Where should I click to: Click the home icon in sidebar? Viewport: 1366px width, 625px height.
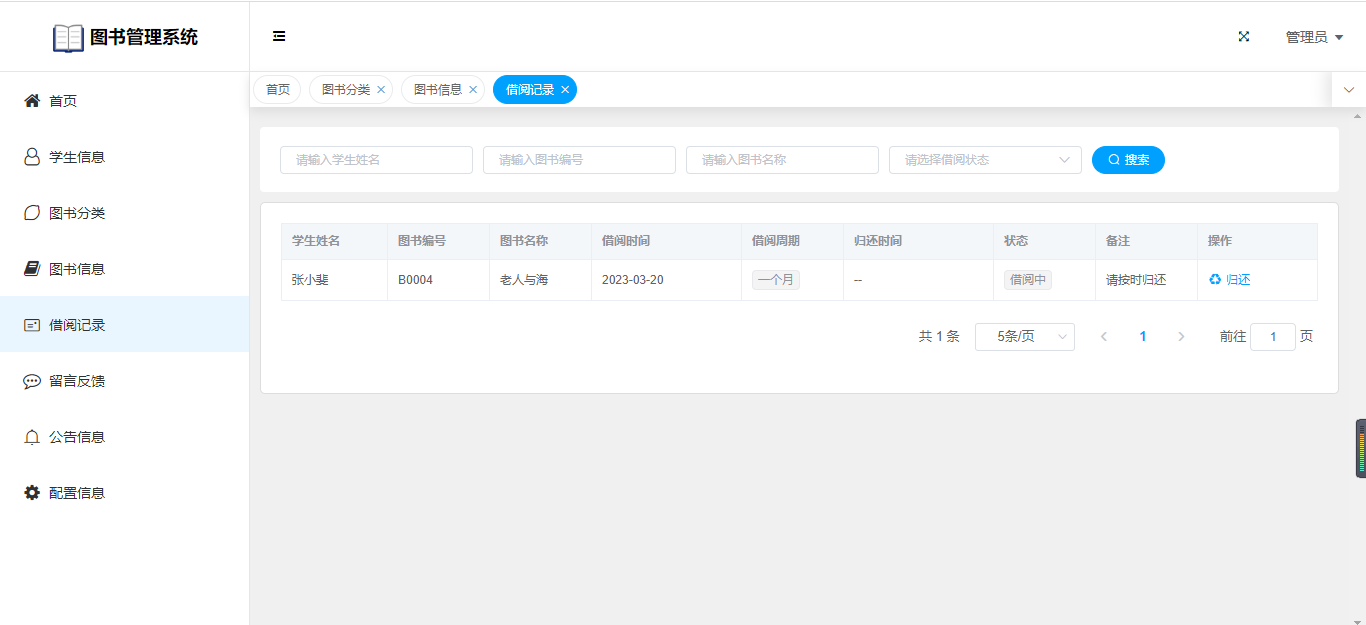[32, 101]
